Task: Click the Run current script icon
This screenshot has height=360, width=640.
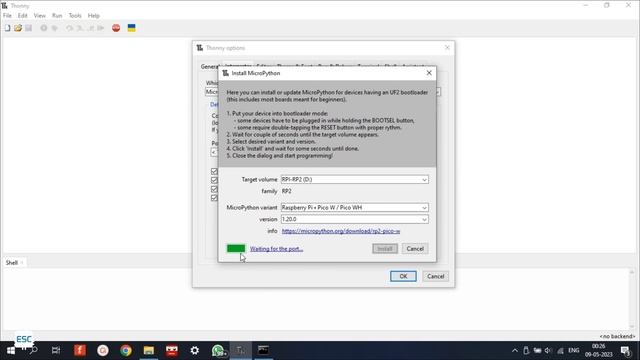Action: tap(44, 28)
